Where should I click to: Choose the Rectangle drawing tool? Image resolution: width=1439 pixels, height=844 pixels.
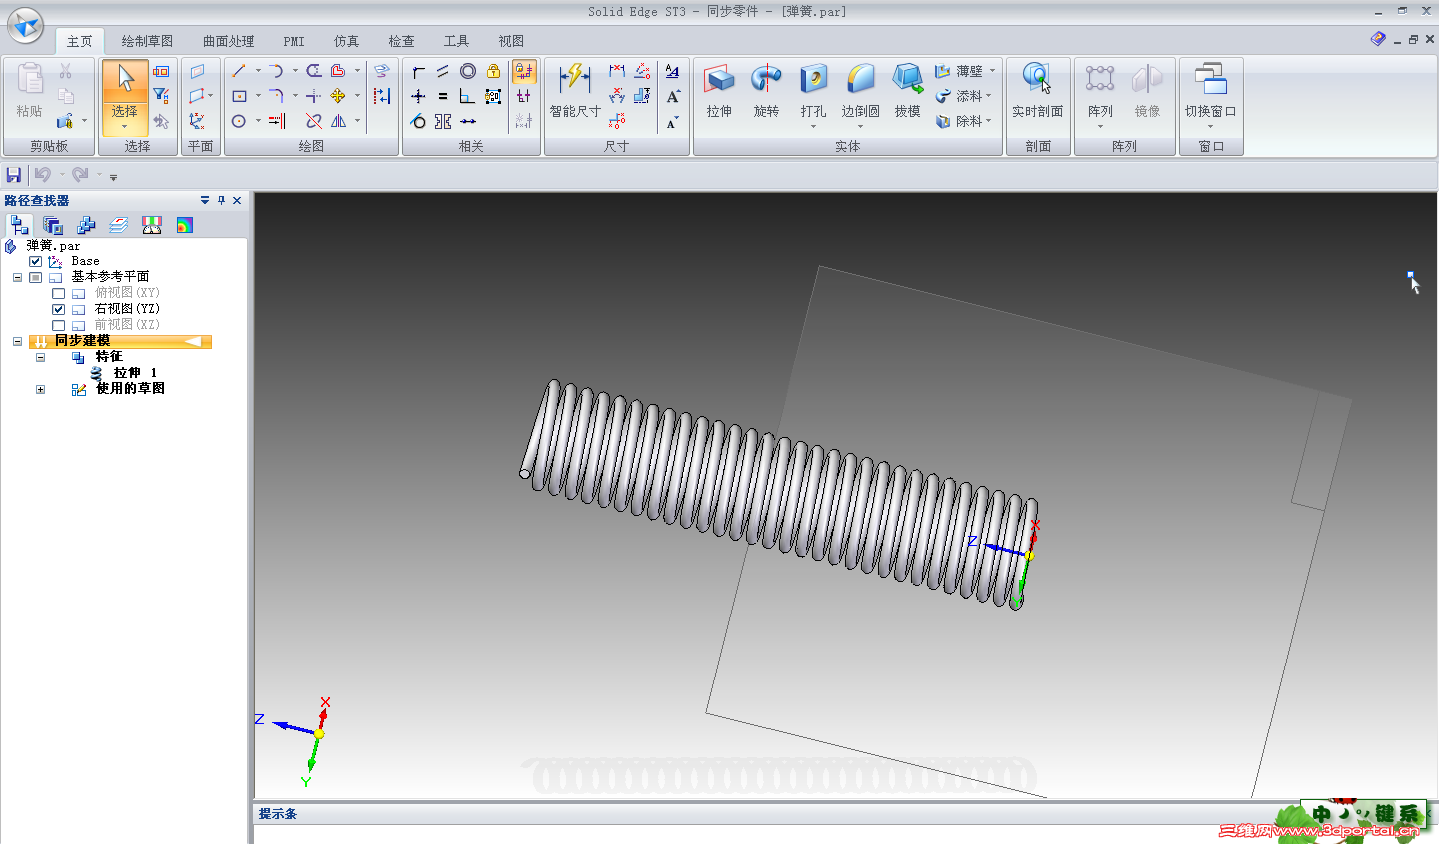pos(239,96)
